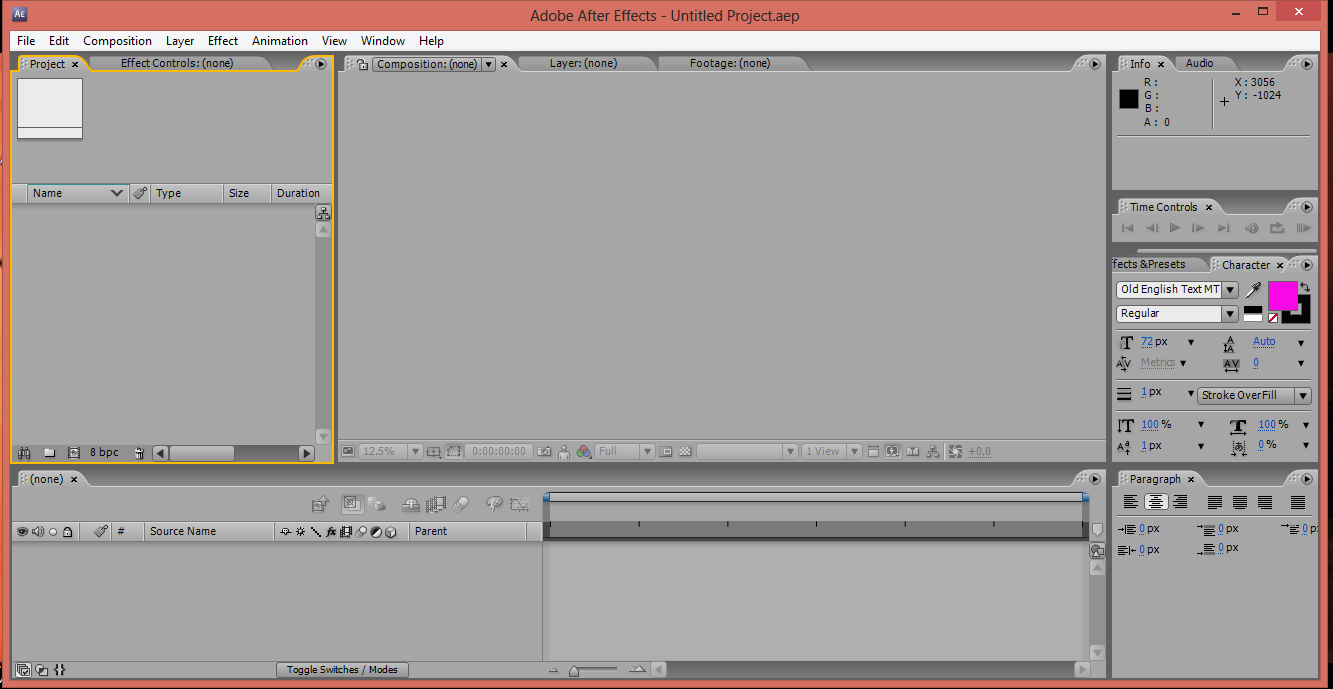This screenshot has height=689, width=1333.
Task: Select Left align text in Paragraph panel
Action: click(x=1131, y=502)
